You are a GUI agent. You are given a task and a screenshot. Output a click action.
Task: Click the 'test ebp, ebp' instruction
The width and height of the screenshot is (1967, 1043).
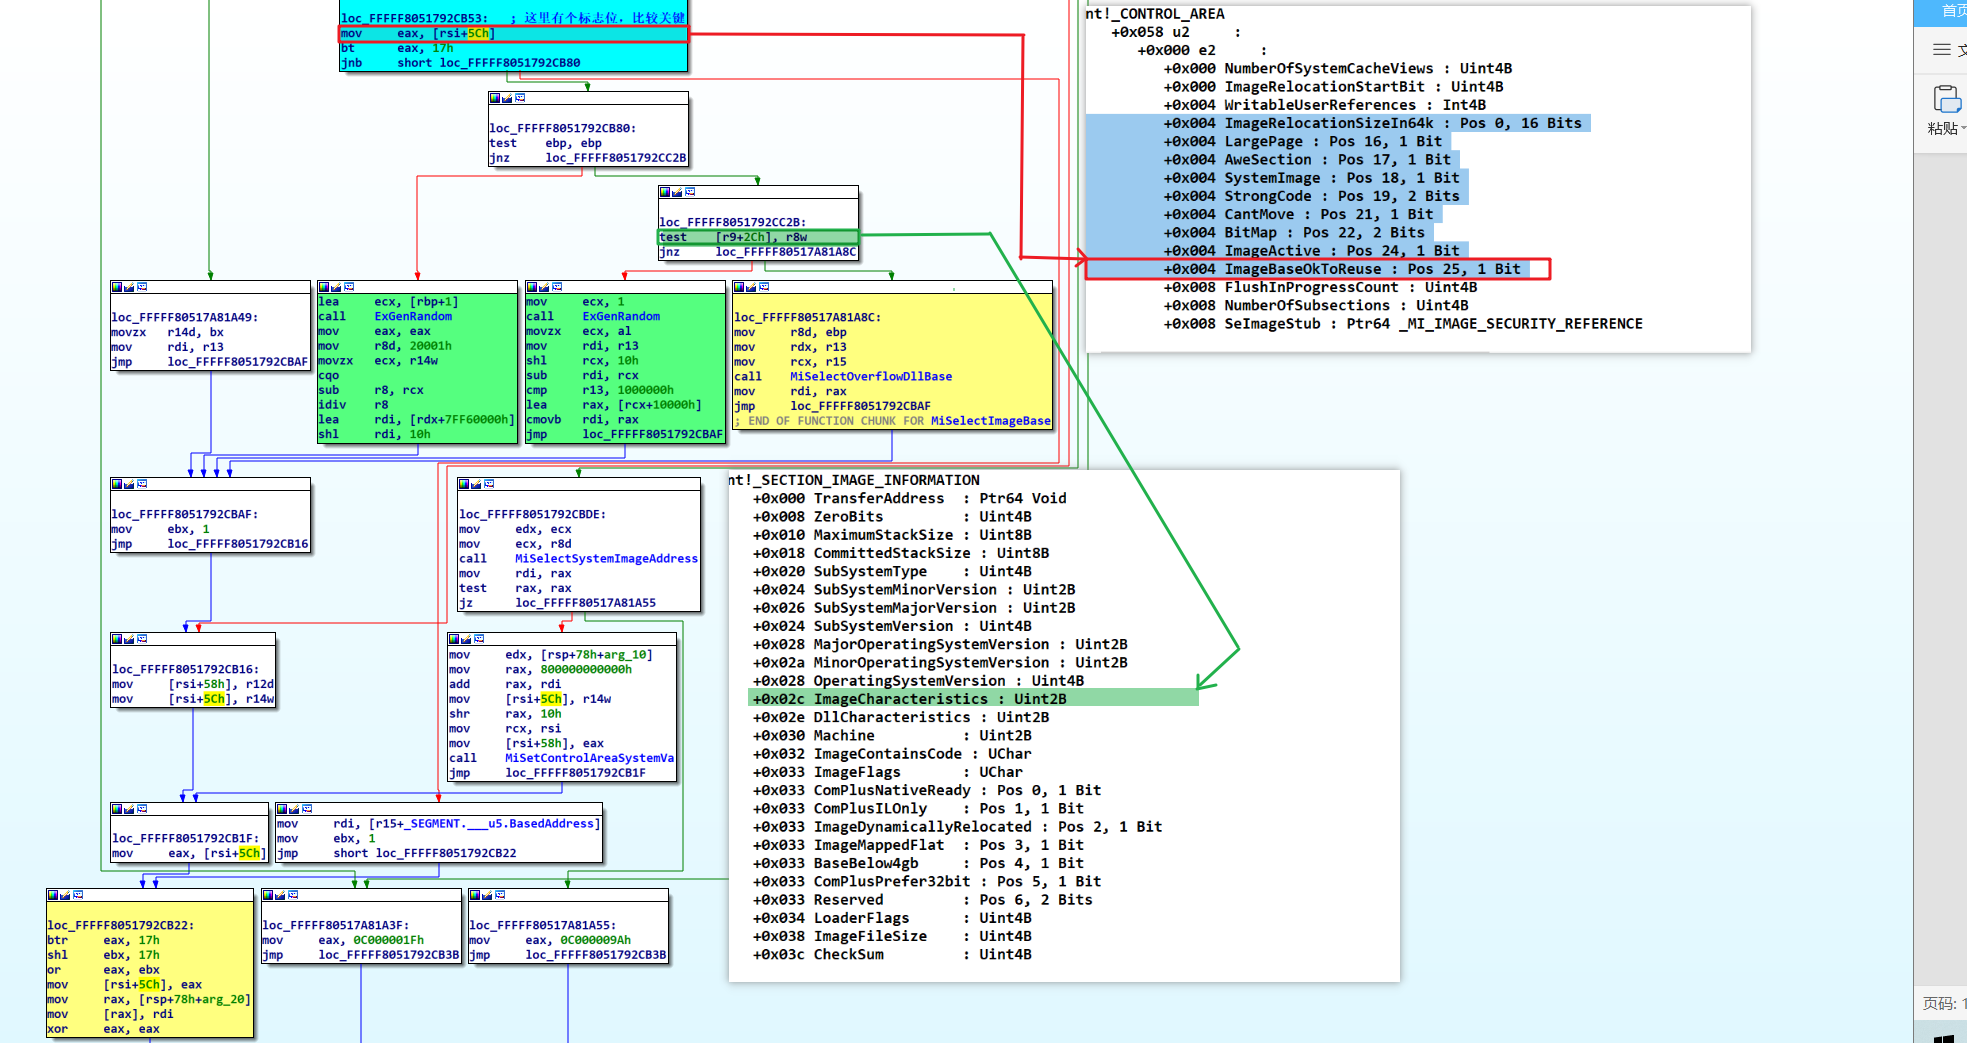[545, 143]
